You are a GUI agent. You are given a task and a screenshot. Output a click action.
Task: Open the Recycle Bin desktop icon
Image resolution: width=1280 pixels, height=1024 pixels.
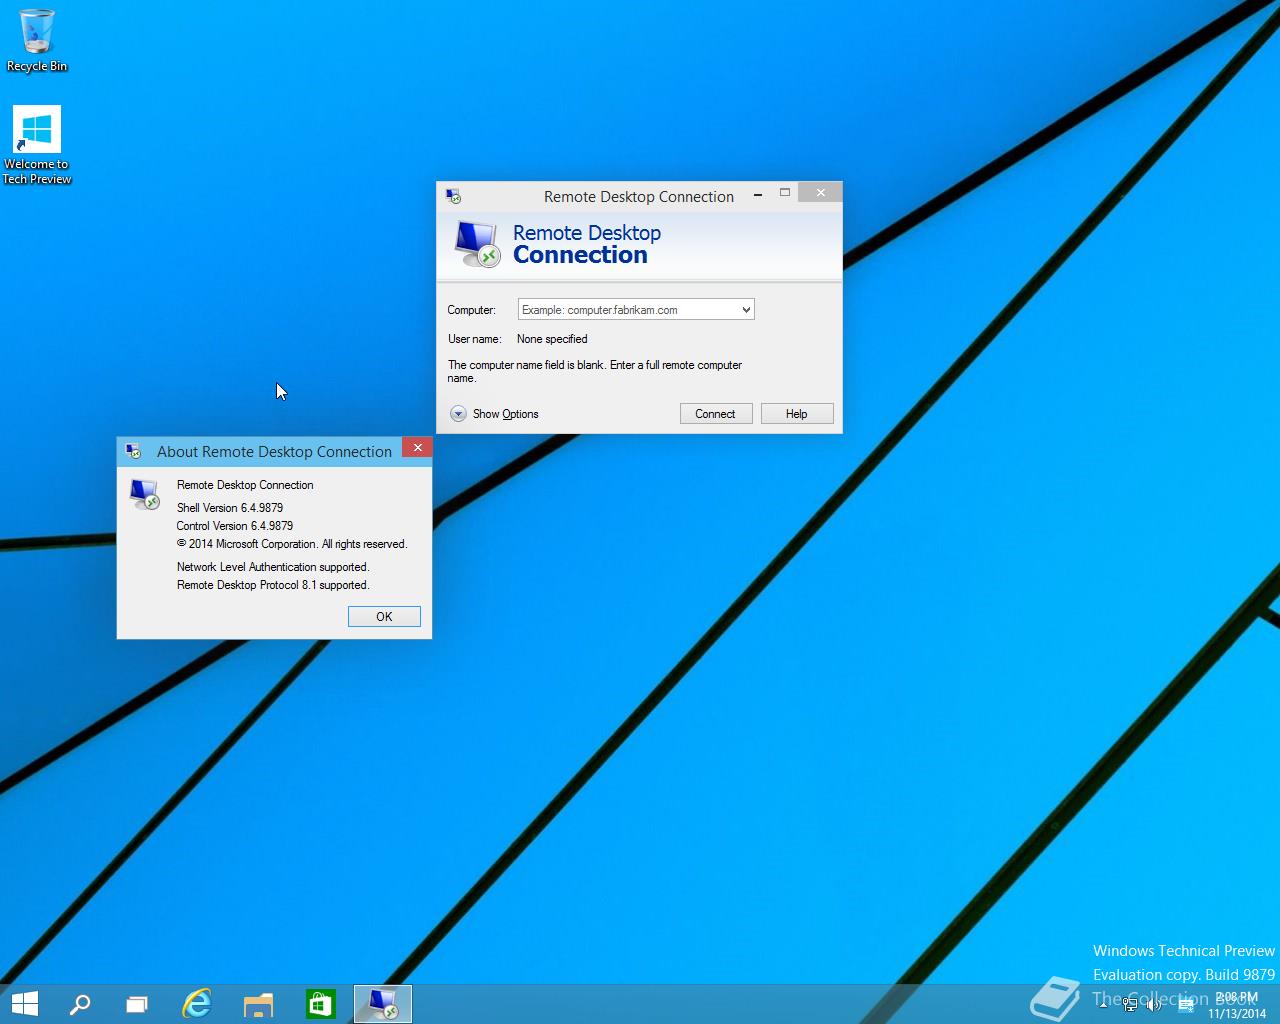point(37,40)
